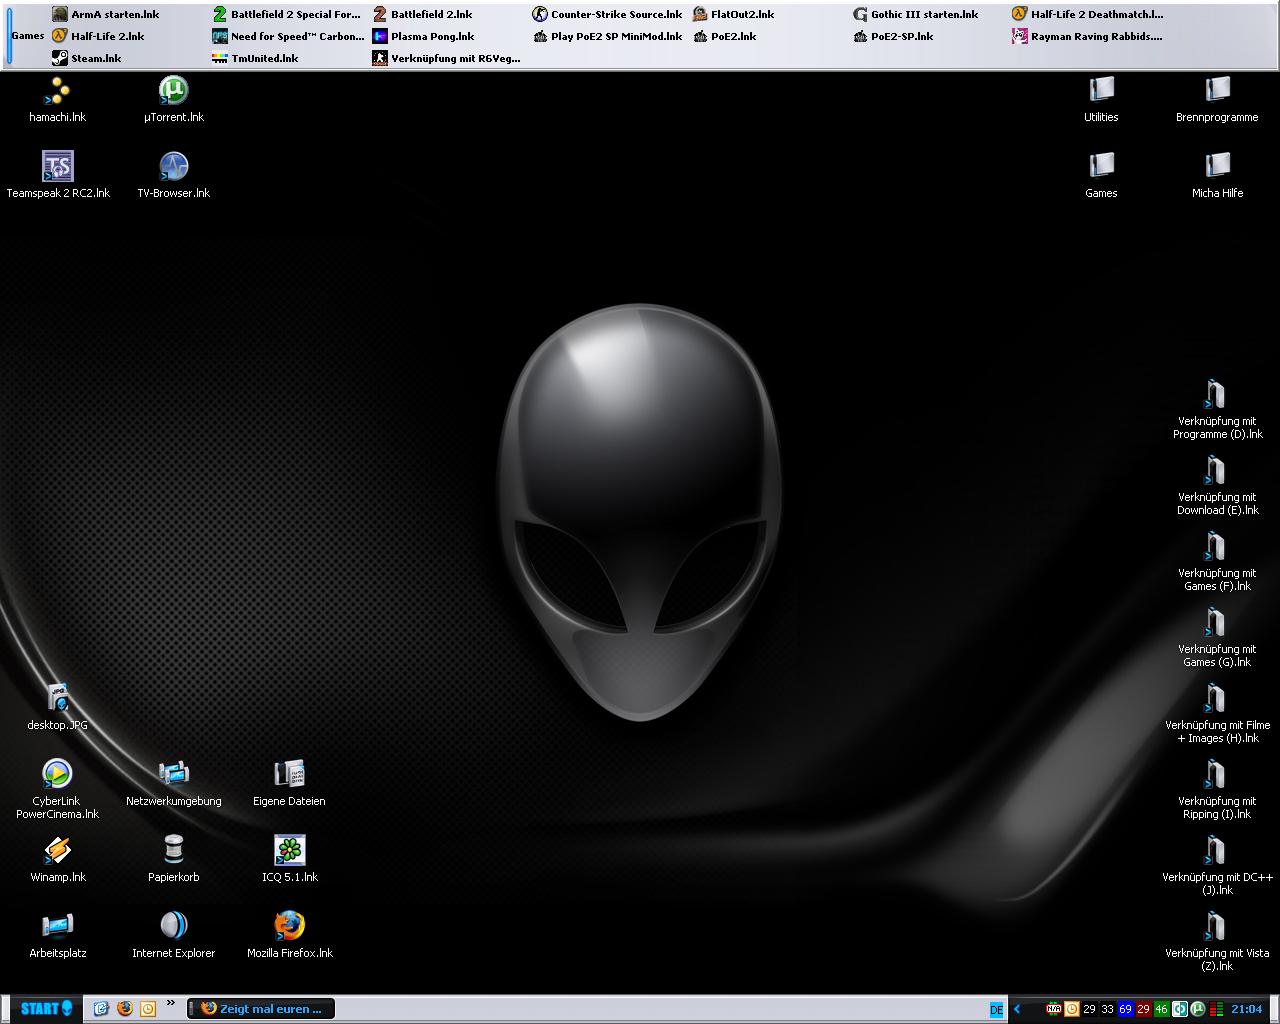Open Play PoE2 SP MiniMod shortcut
This screenshot has height=1024, width=1280.
608,36
